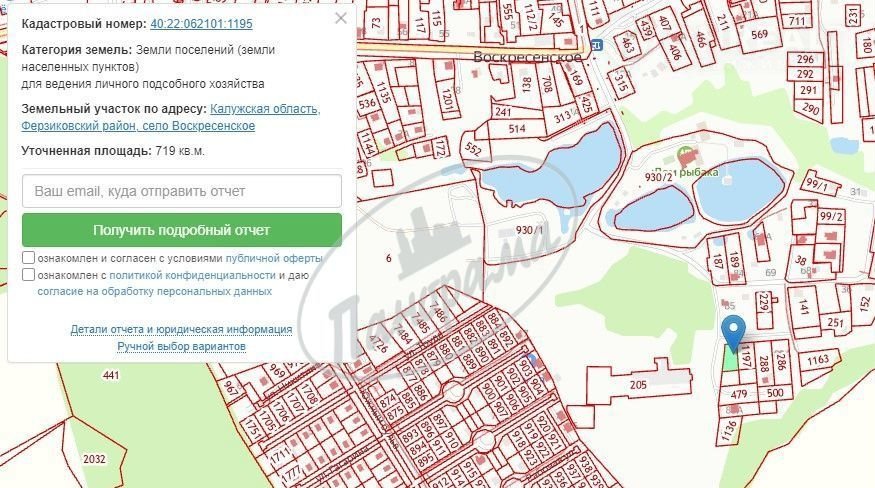Click parcel 205 on the map

(x=638, y=385)
